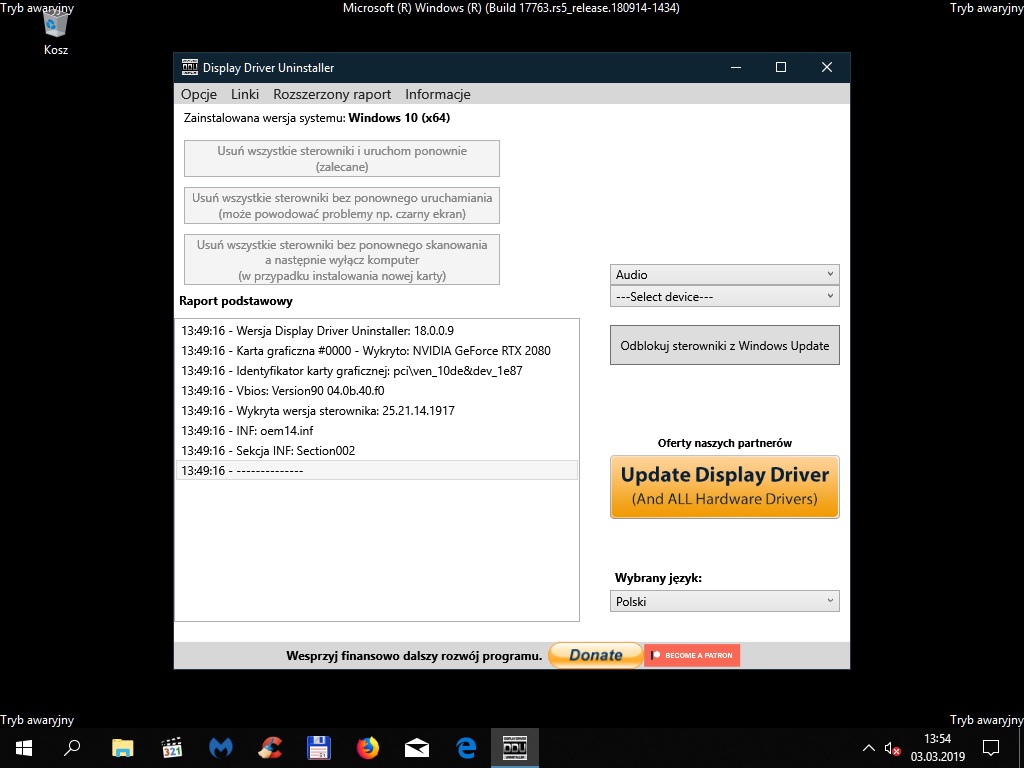Image resolution: width=1024 pixels, height=768 pixels.
Task: Open the Windows Start menu
Action: click(x=24, y=748)
